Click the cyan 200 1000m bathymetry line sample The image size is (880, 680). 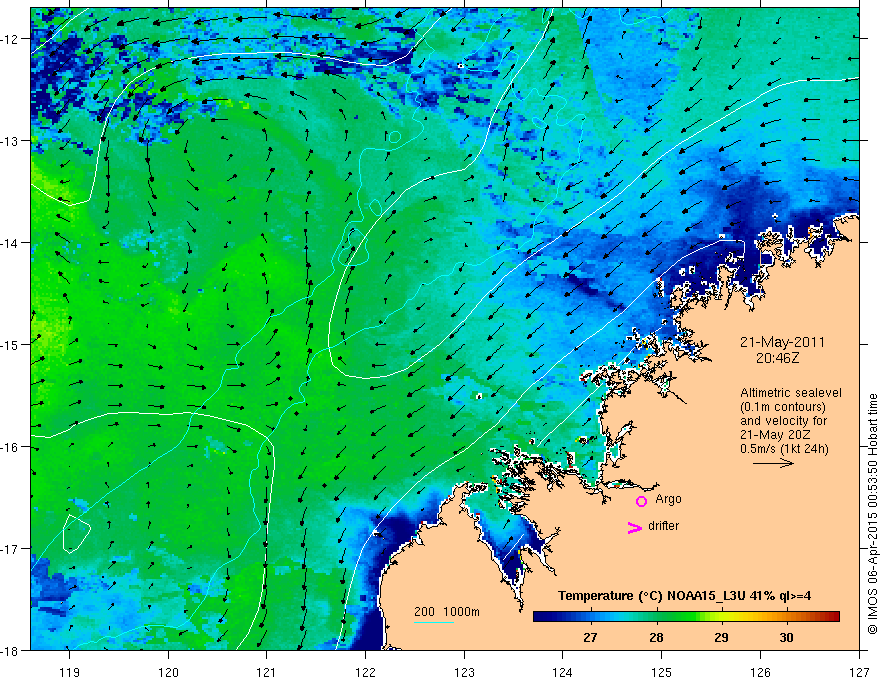[x=434, y=622]
